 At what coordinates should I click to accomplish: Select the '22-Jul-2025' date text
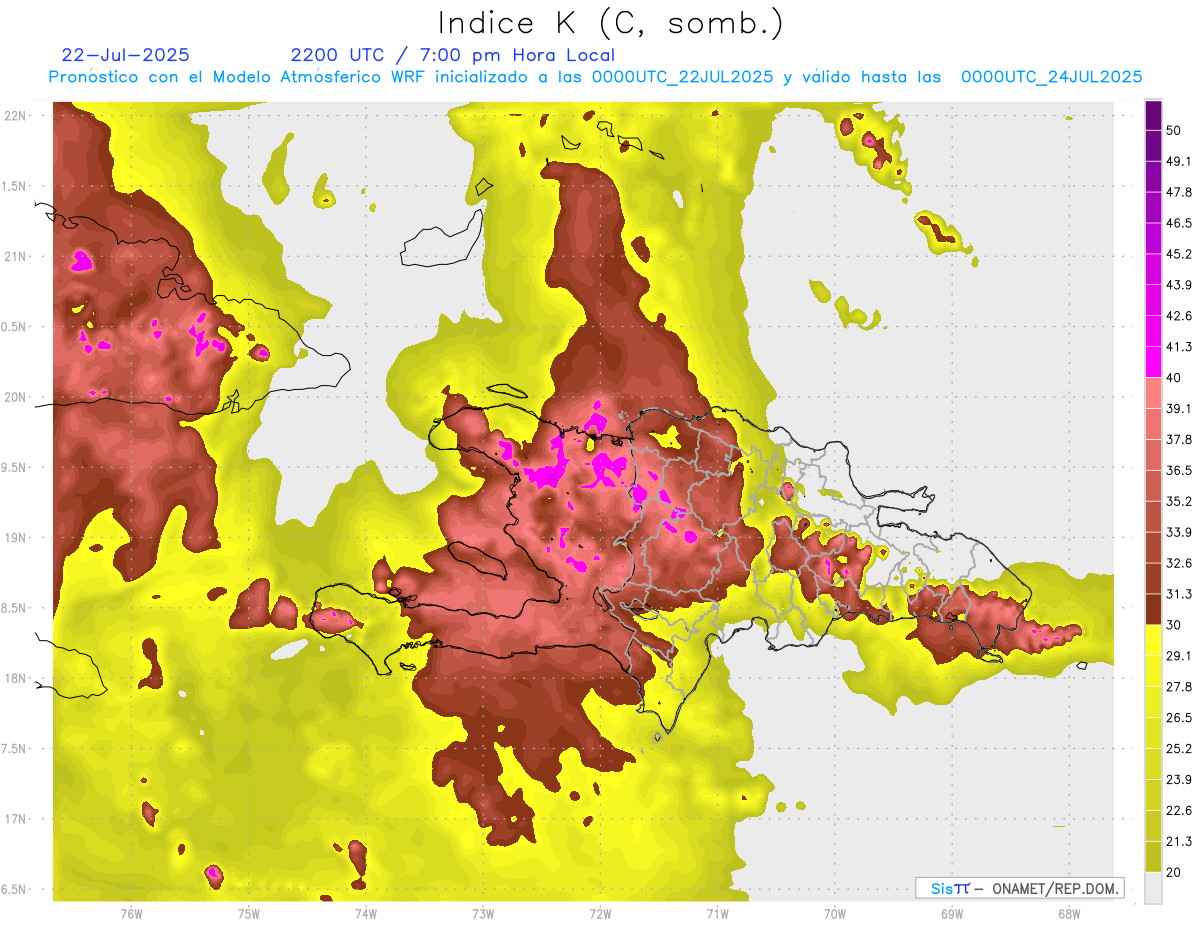tap(125, 55)
